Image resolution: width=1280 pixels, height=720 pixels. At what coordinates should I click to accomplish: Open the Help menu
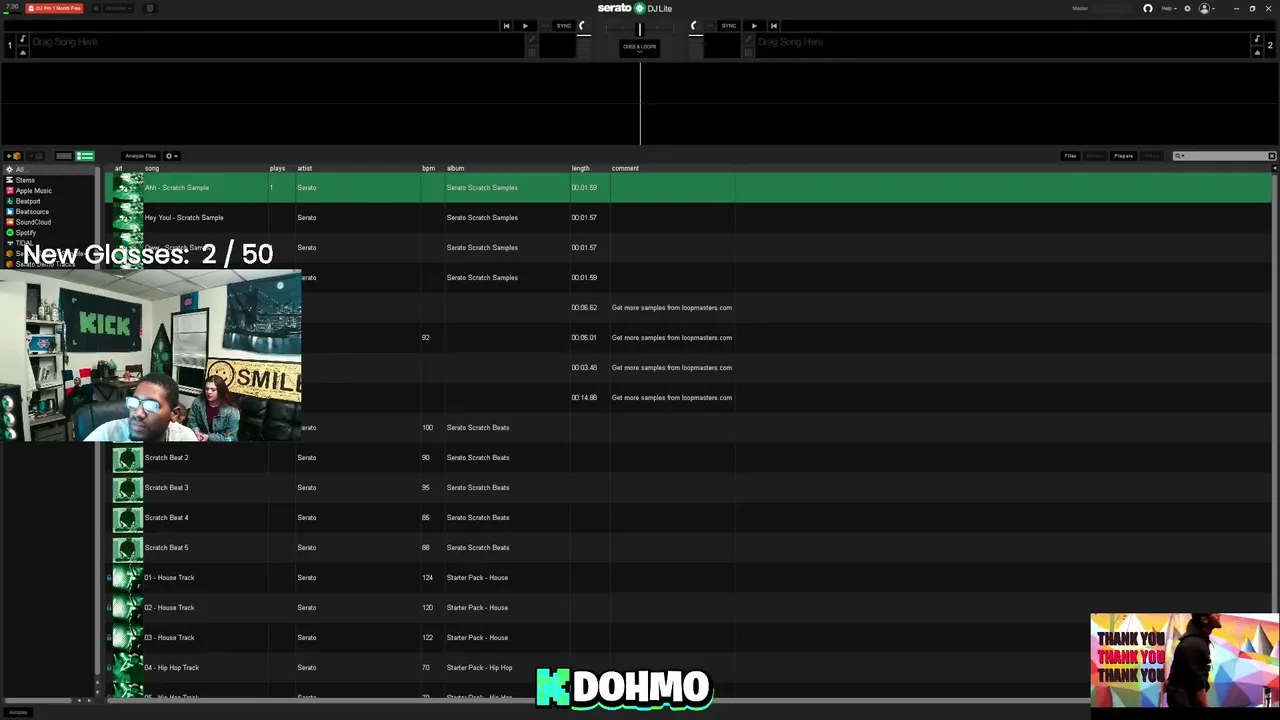pyautogui.click(x=1167, y=8)
